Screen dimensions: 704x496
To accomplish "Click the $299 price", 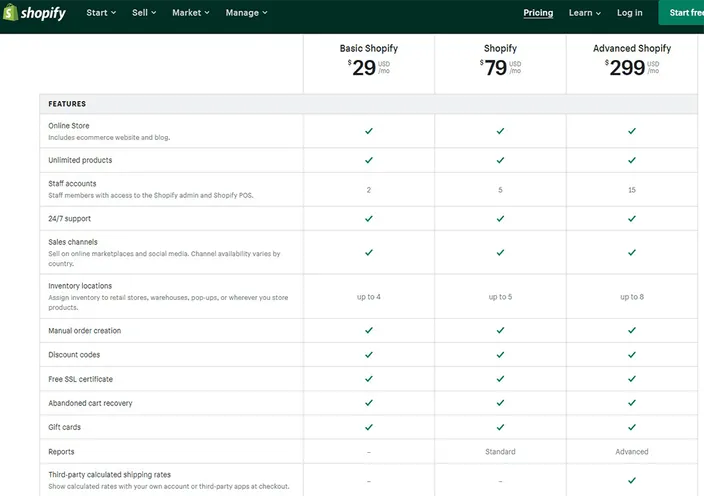I will tap(631, 68).
